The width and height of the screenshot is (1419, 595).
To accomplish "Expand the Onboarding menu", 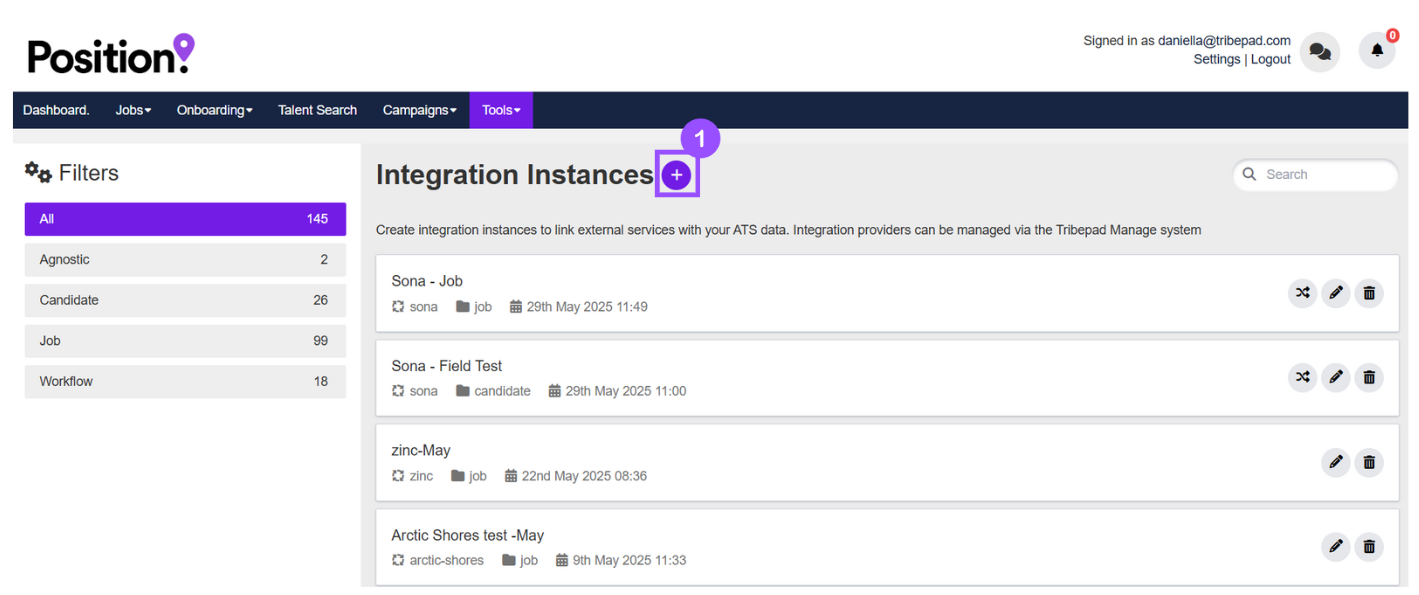I will pos(215,110).
